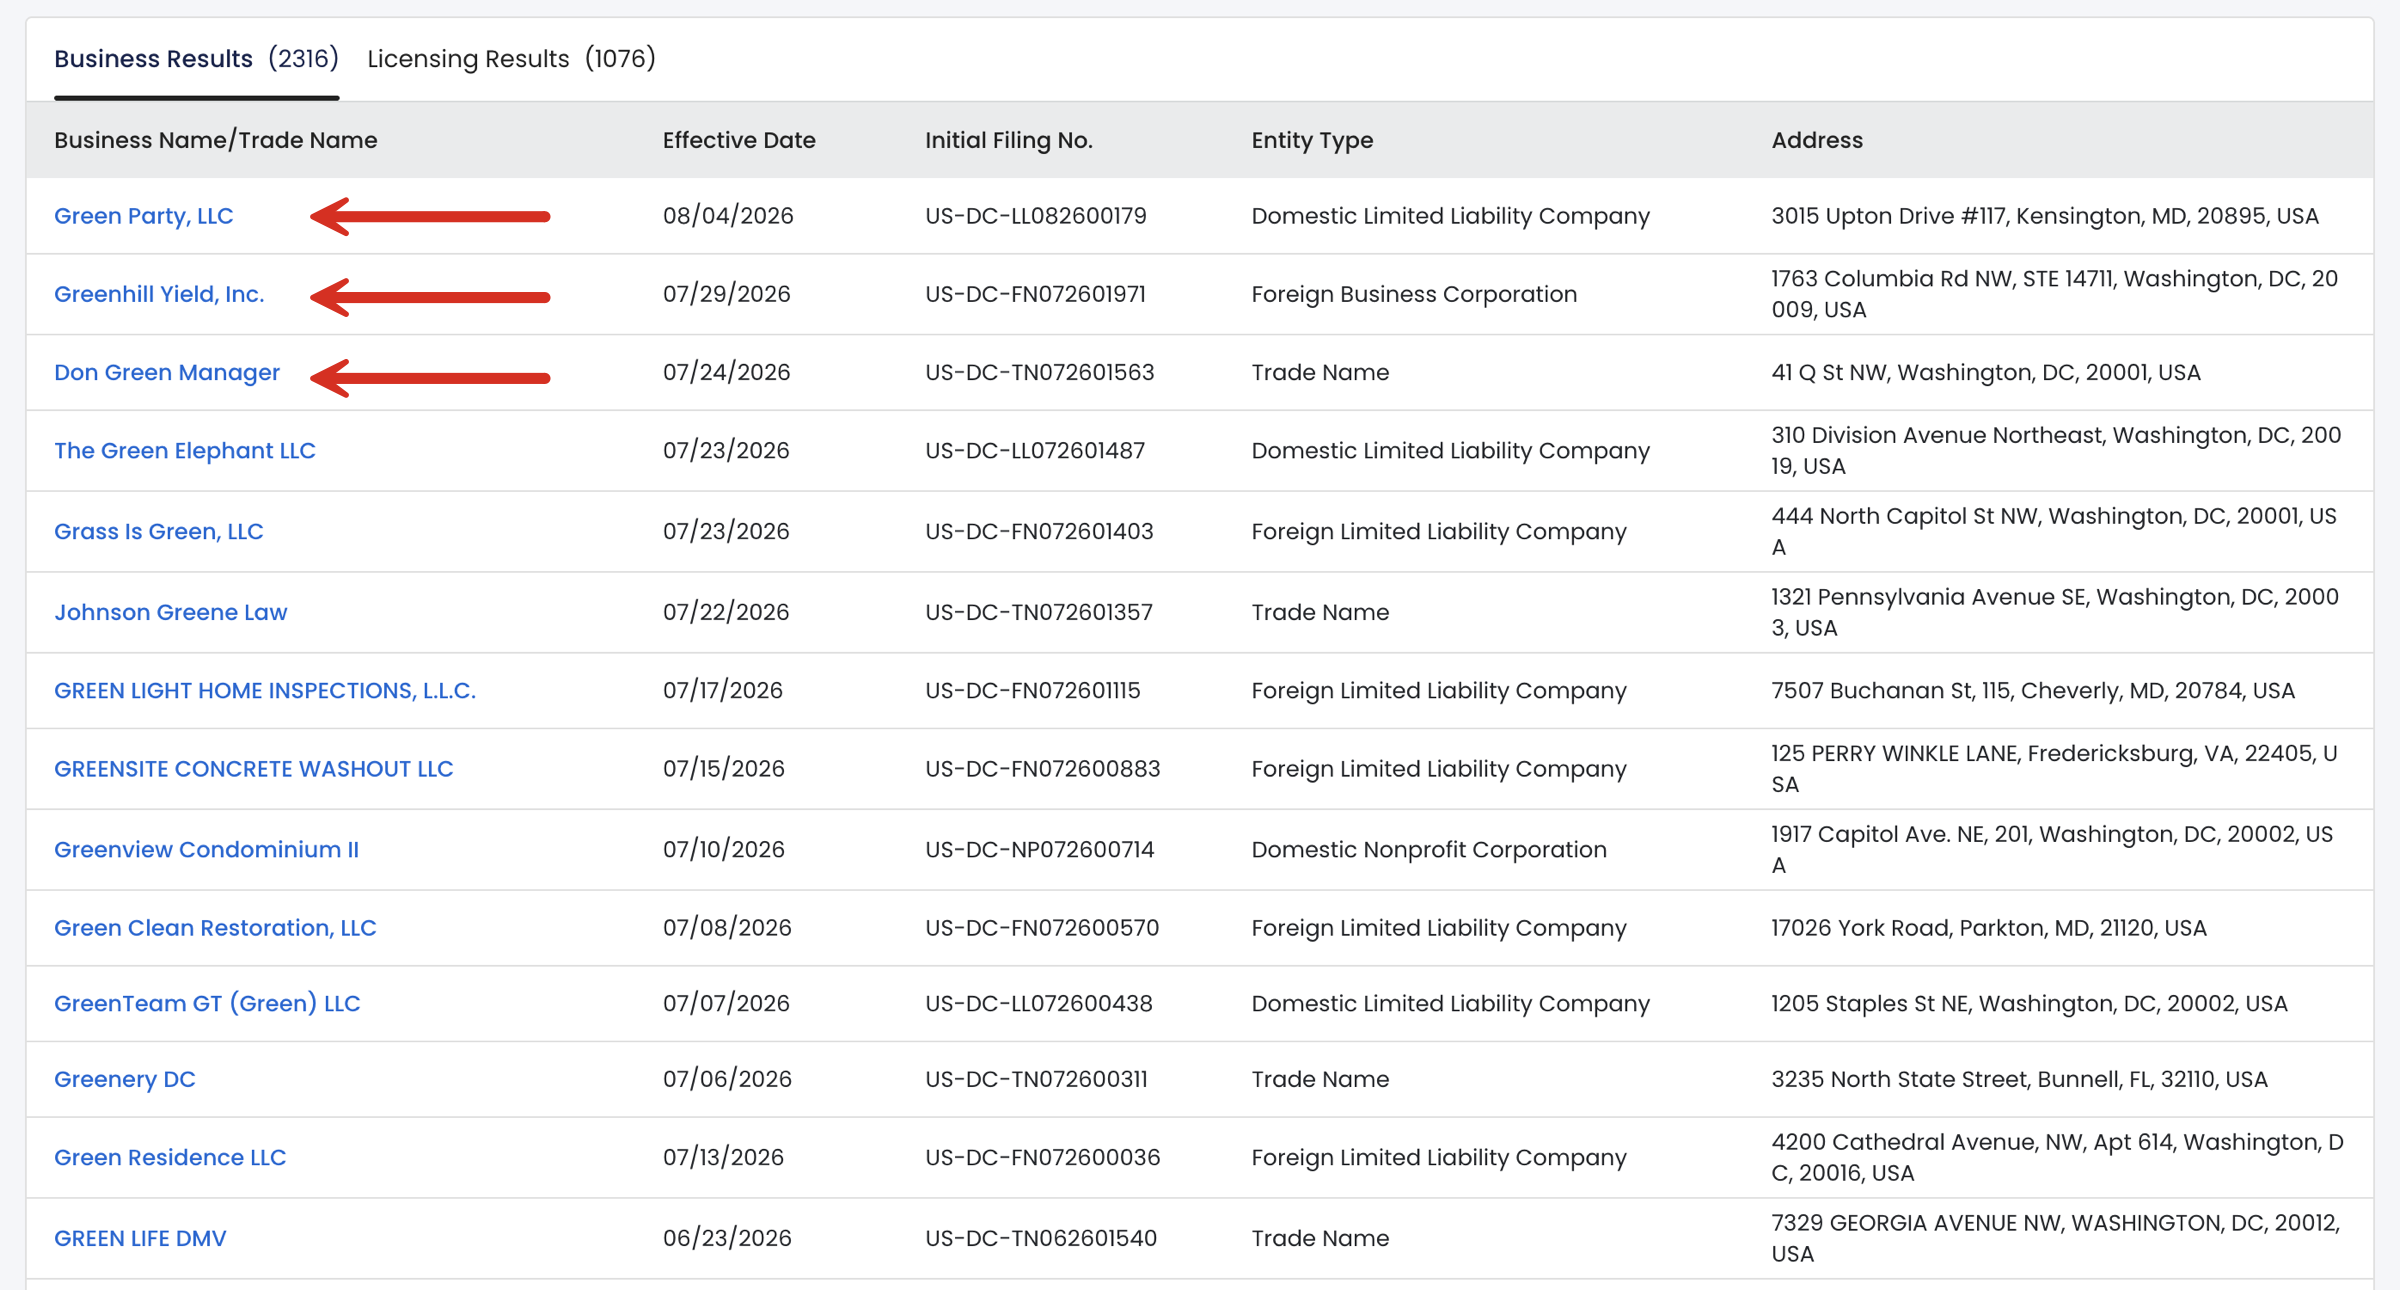Select the Kensington, MD address of Green Party

[x=2045, y=216]
